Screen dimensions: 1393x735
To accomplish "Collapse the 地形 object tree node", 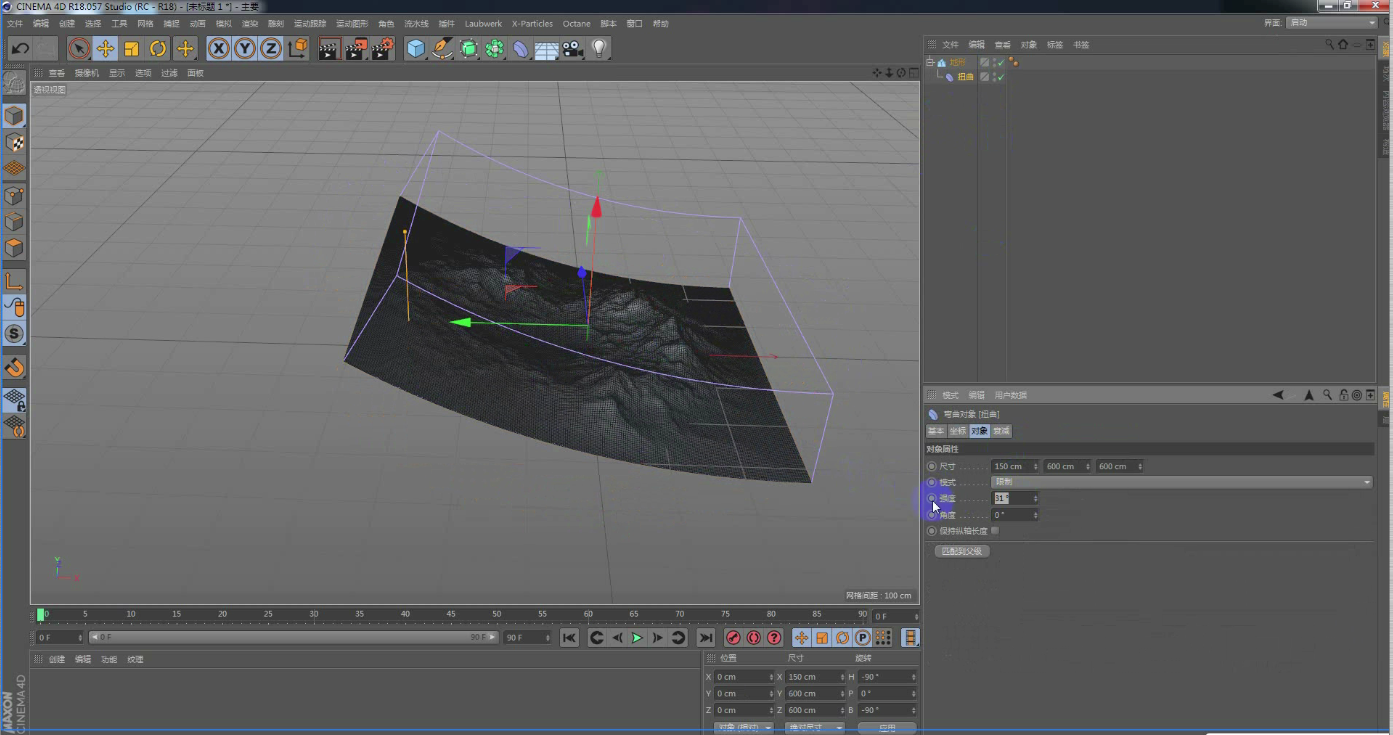I will (930, 62).
